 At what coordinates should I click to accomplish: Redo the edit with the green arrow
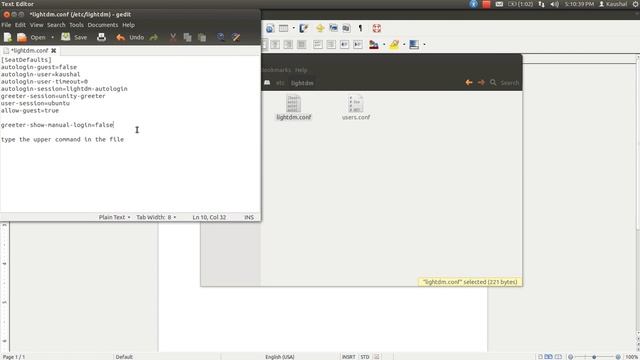coord(153,38)
